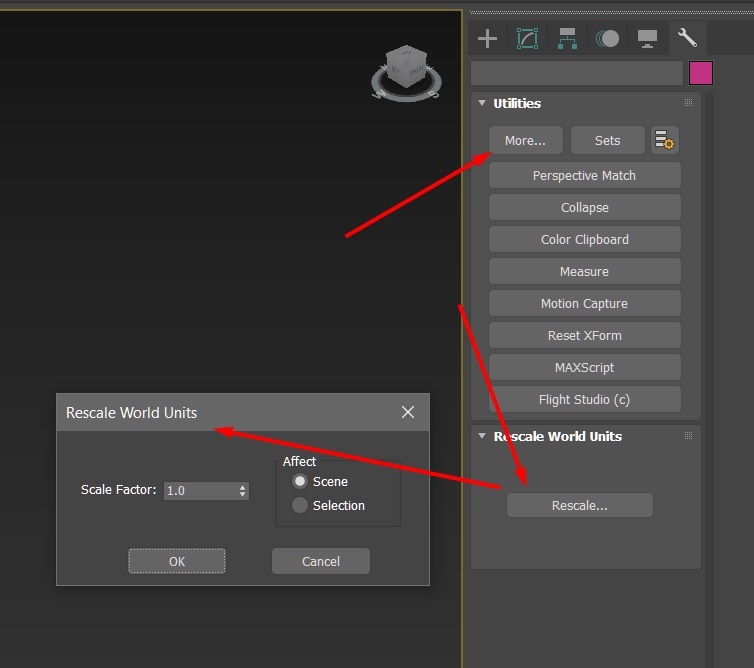
Task: Click the magenta object color swatch
Action: click(701, 73)
